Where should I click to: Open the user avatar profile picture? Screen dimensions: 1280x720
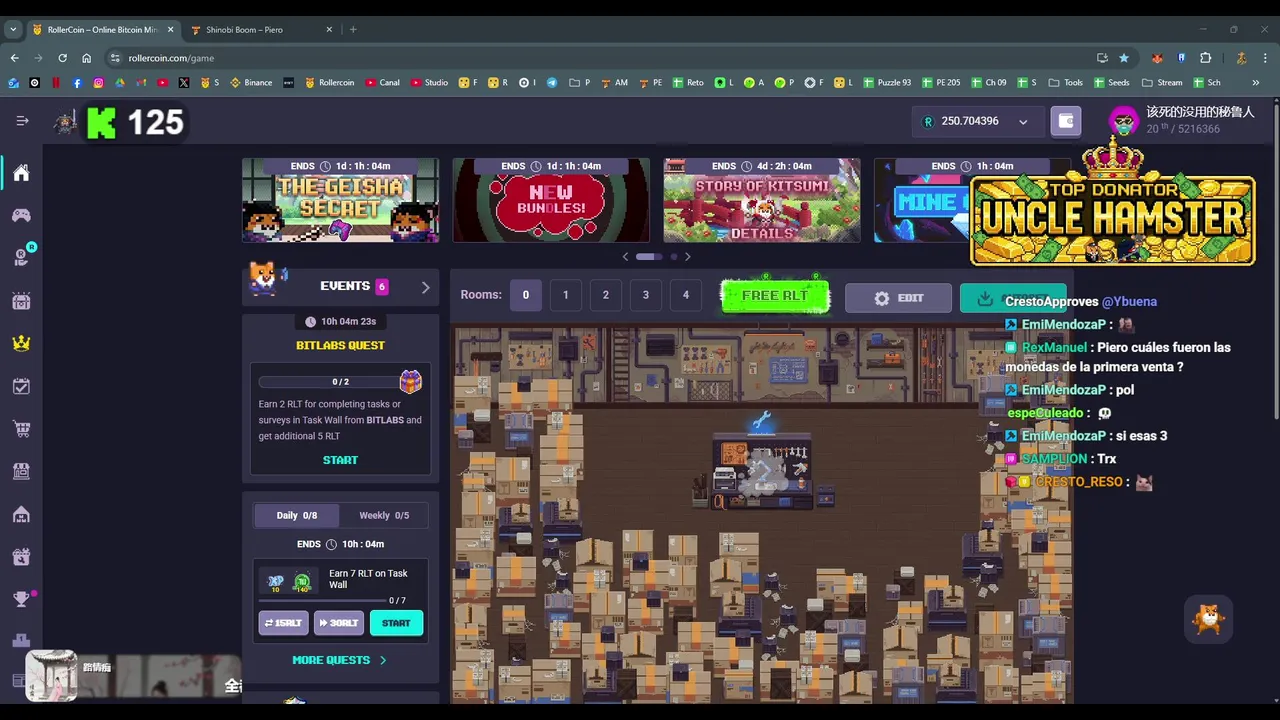[x=1124, y=121]
